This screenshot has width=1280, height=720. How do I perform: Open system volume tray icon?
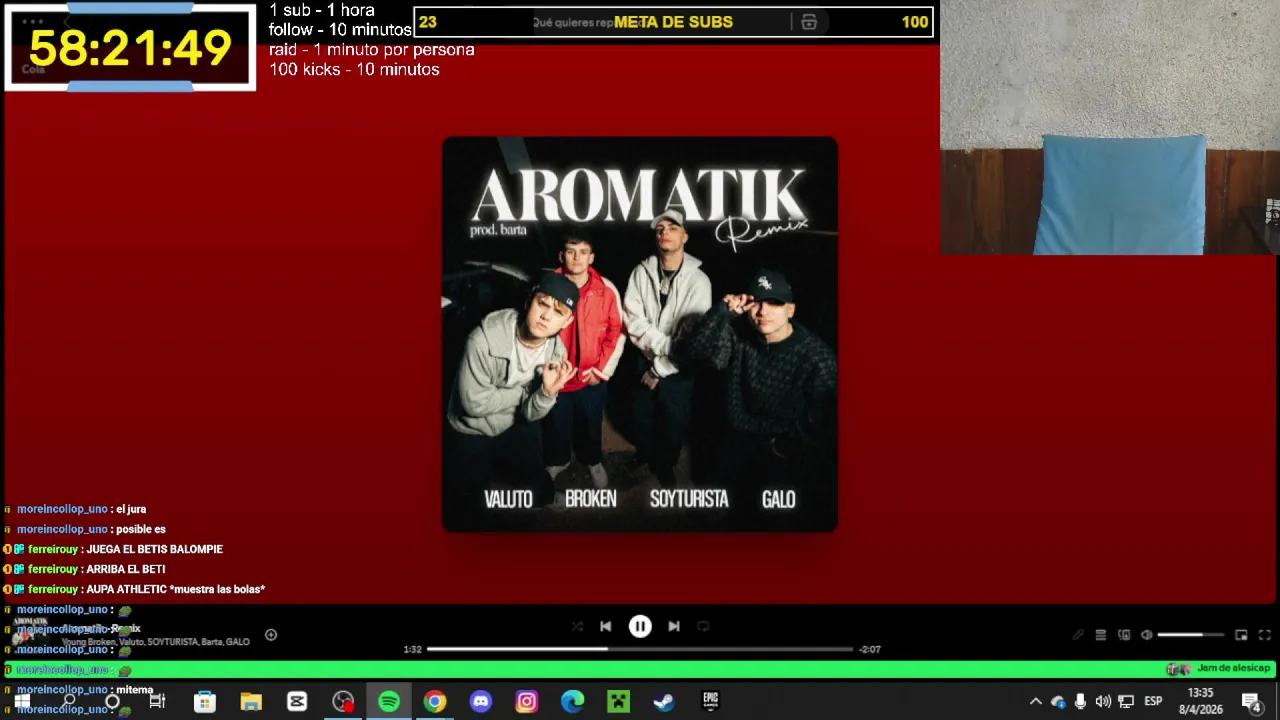(1103, 701)
